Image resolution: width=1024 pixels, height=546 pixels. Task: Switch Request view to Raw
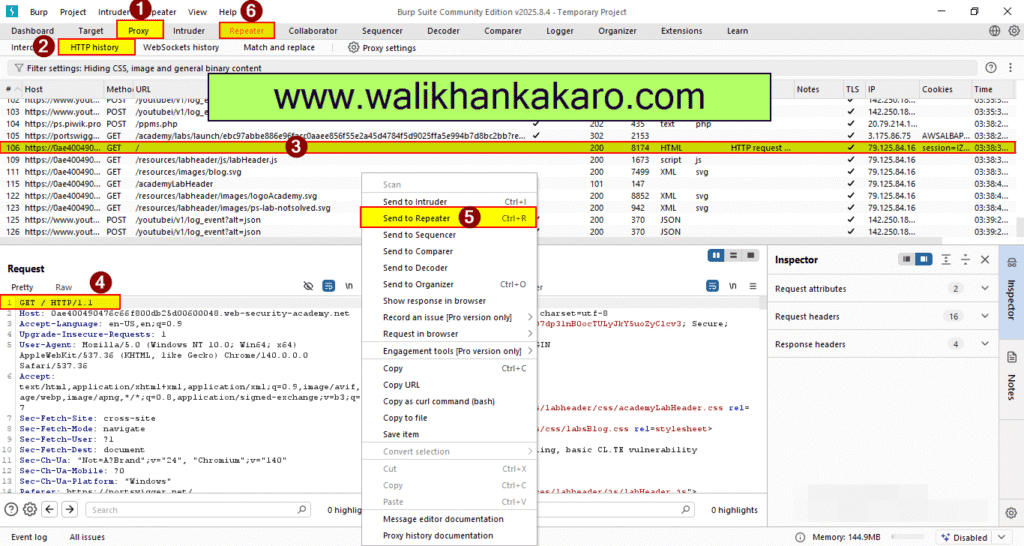63,287
